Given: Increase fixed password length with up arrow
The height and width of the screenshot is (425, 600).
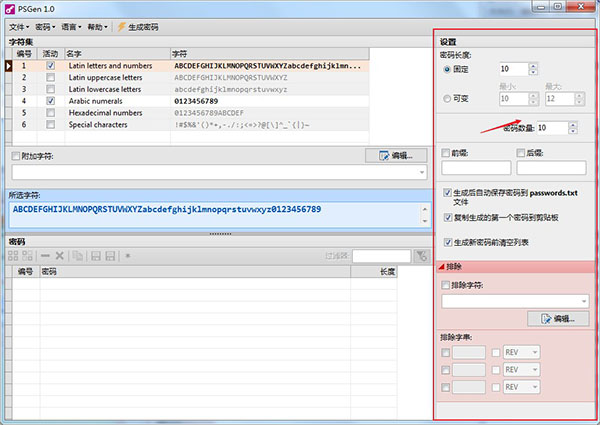Looking at the screenshot, I should click(x=533, y=66).
